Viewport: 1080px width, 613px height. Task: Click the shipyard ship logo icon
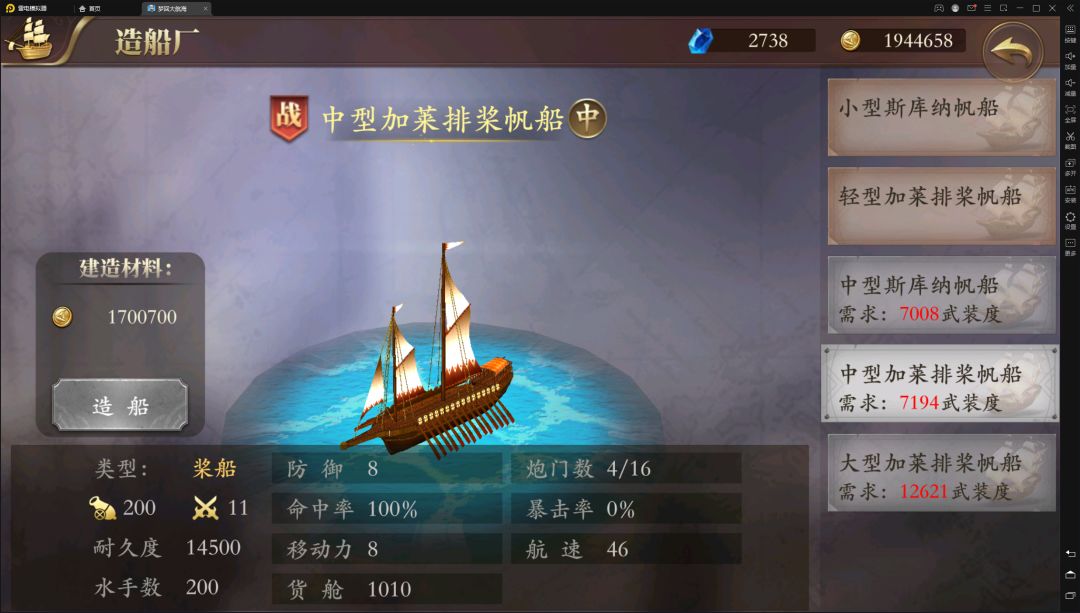(x=29, y=39)
